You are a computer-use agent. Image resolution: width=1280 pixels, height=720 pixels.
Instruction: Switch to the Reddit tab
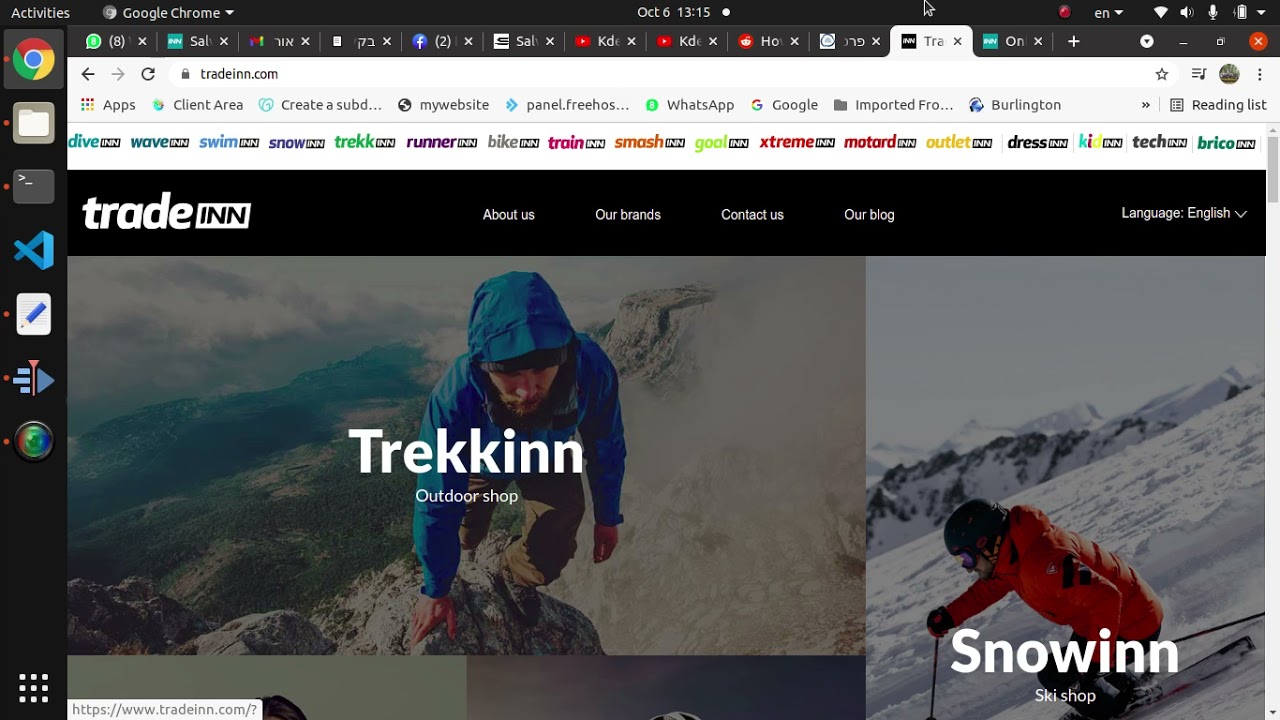(x=766, y=41)
